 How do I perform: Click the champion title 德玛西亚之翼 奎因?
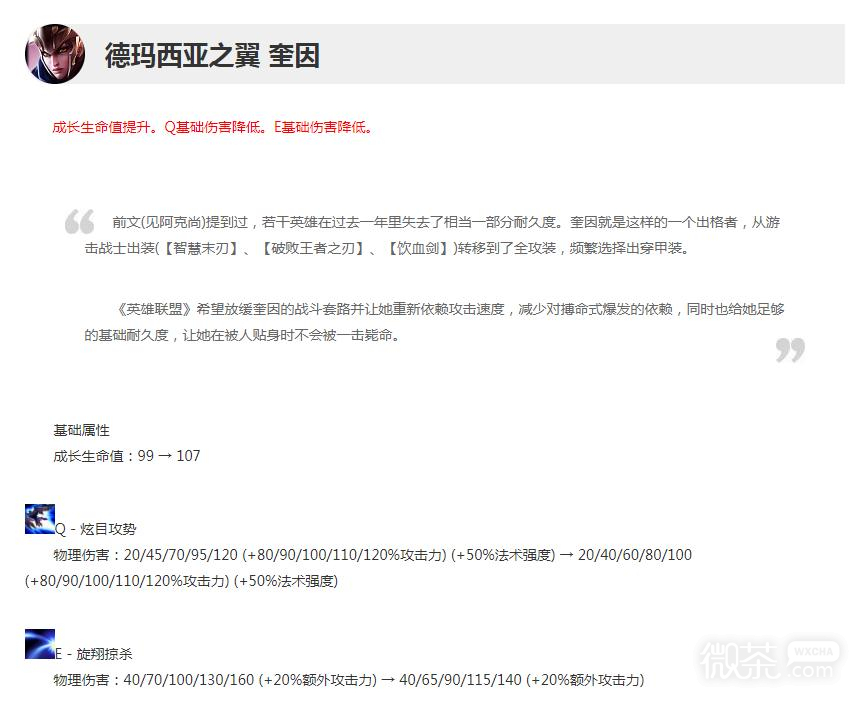click(212, 55)
